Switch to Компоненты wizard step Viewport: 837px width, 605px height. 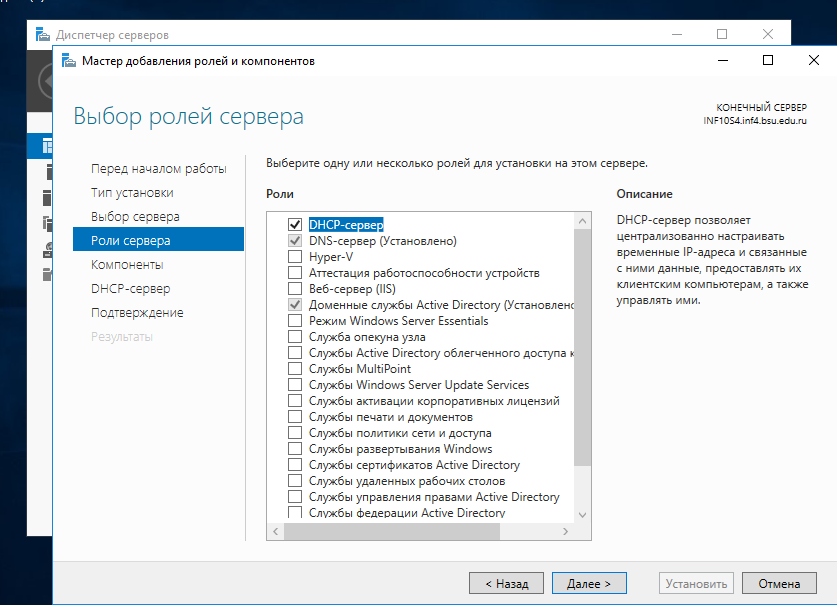(127, 265)
